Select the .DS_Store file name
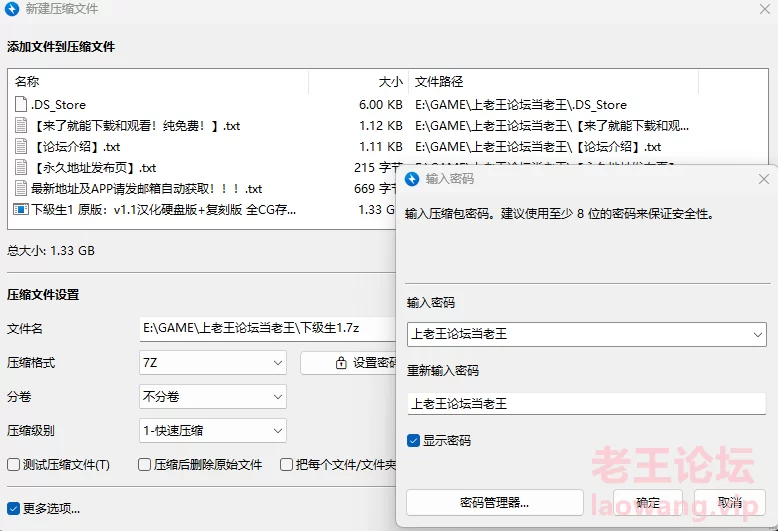The image size is (778, 531). (x=59, y=105)
